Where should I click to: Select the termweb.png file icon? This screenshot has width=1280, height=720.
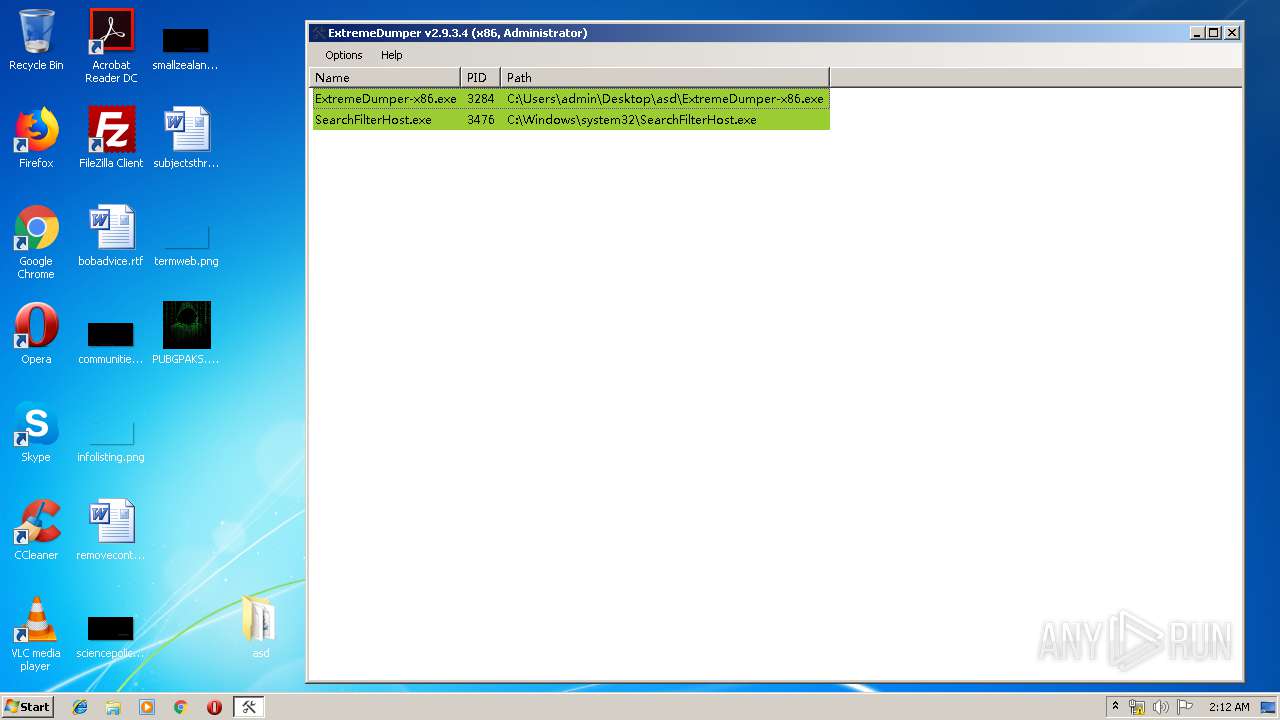(186, 243)
